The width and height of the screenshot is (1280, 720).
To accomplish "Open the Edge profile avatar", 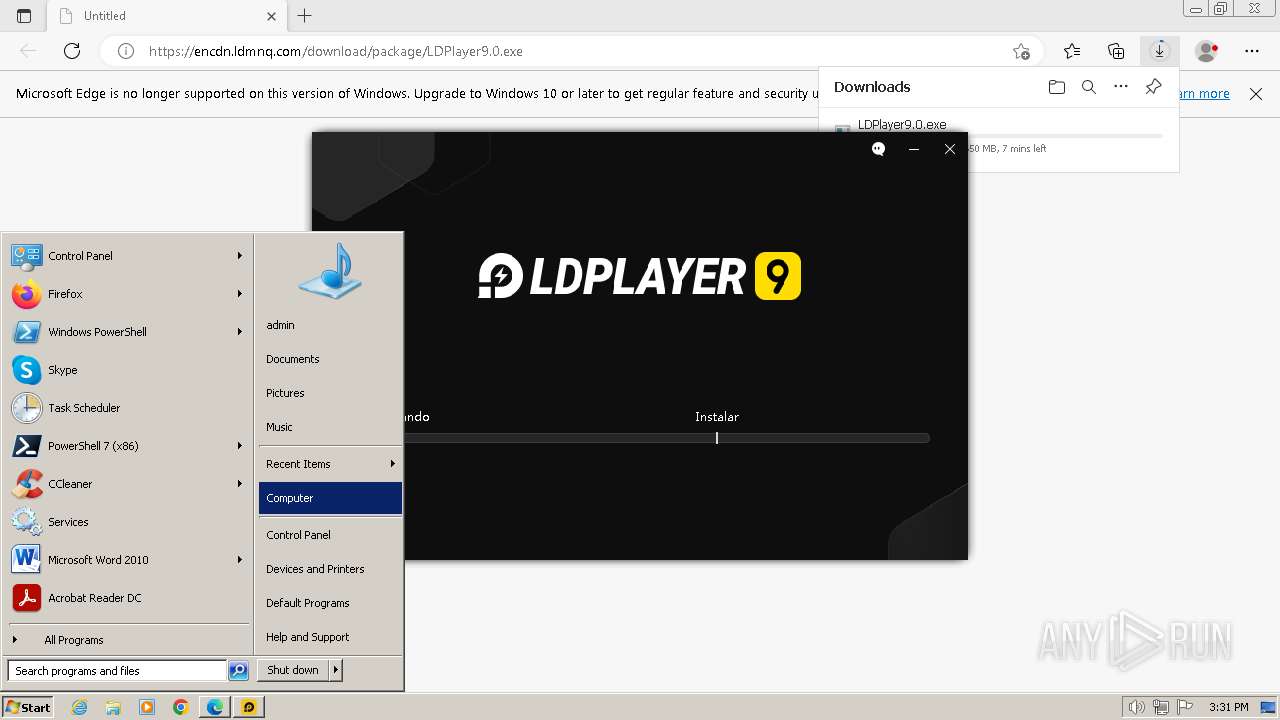I will point(1207,51).
